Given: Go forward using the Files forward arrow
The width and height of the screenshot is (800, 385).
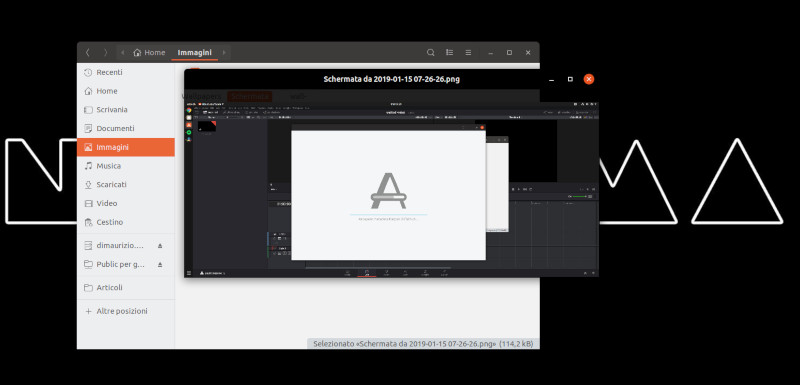Looking at the screenshot, I should [x=106, y=53].
